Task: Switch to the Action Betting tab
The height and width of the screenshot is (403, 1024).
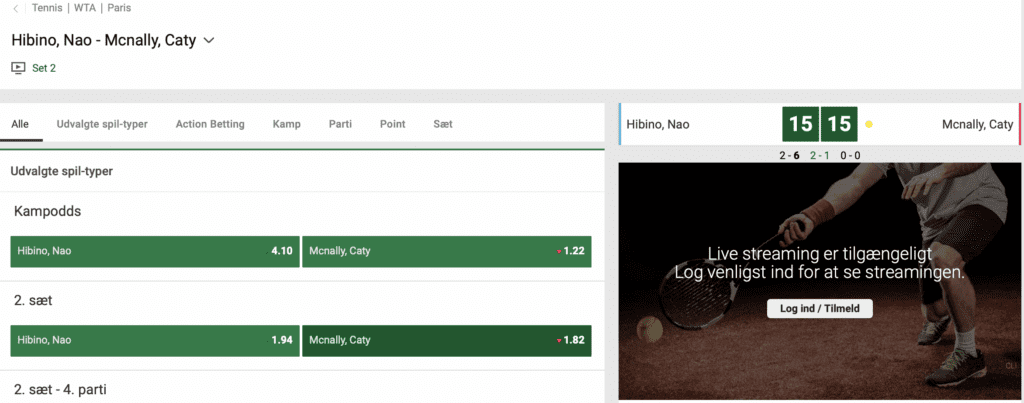Action: coord(209,124)
